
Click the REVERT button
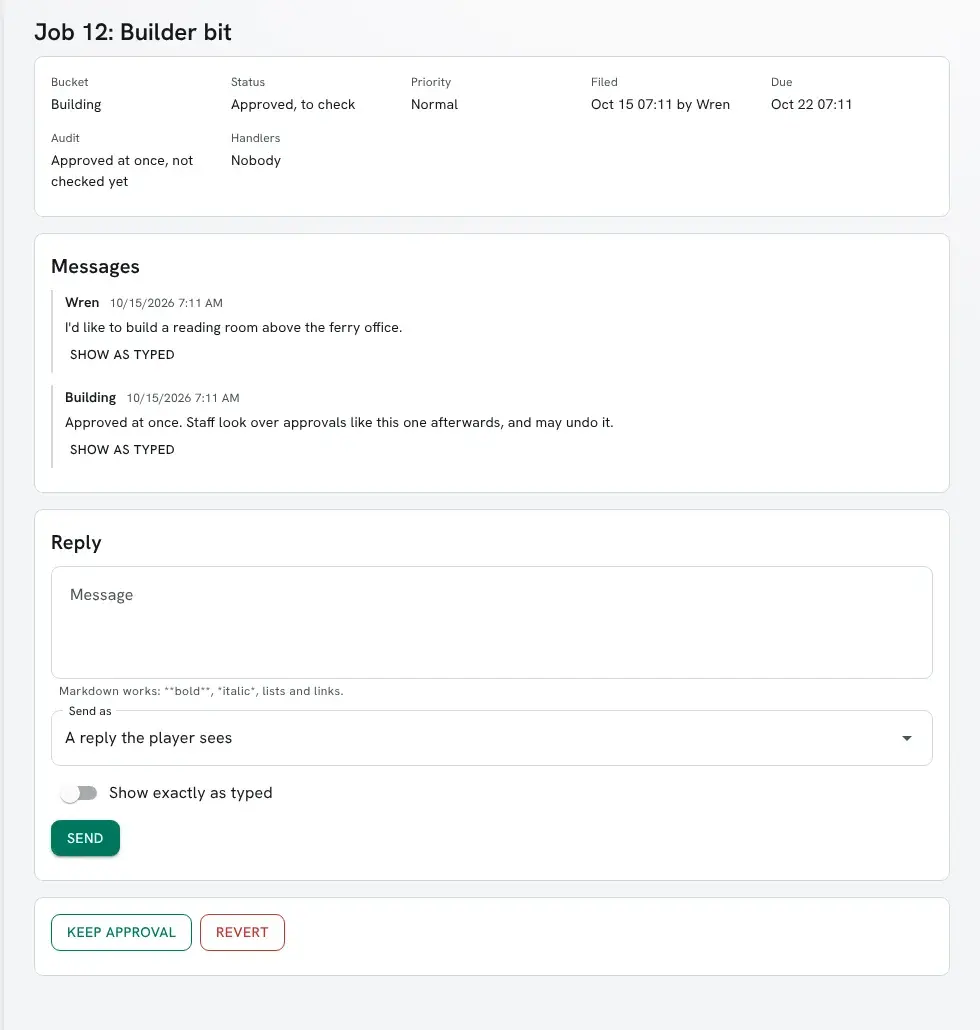(x=242, y=932)
